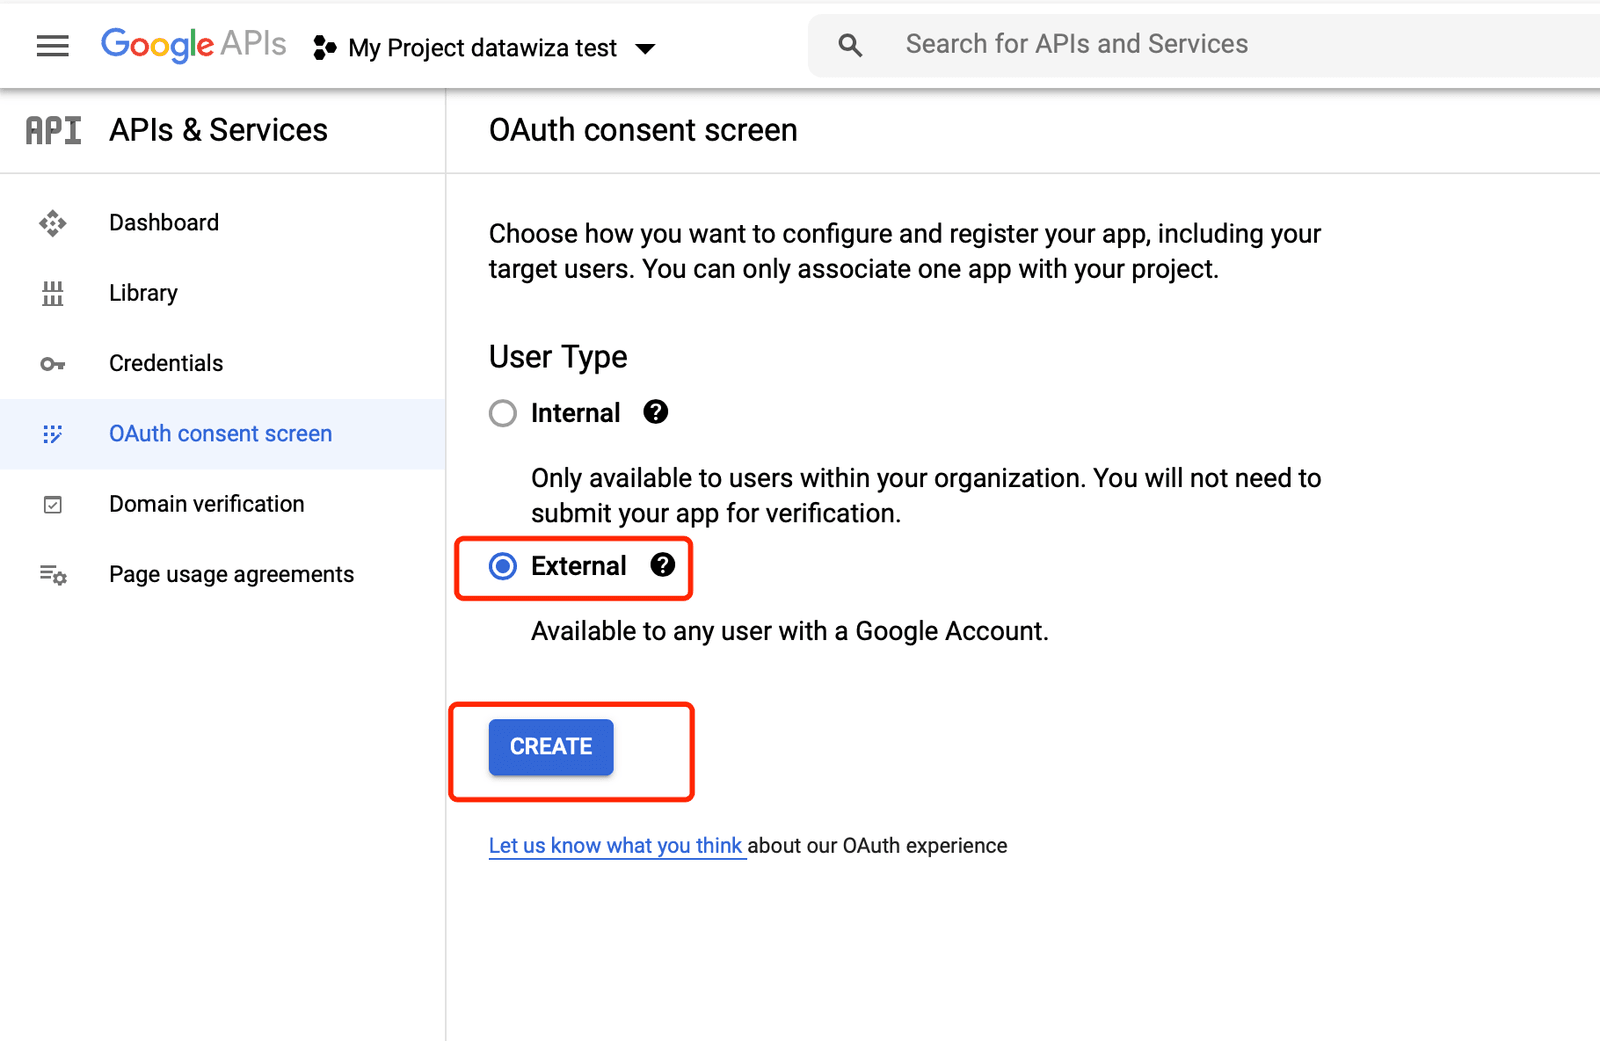This screenshot has height=1041, width=1600.
Task: Click the Credentials key icon
Action: pos(53,364)
